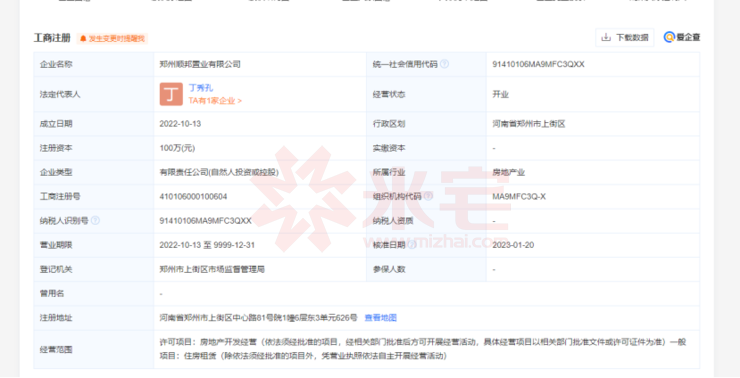Click help icon next to 纳税人识别号

tap(95, 220)
